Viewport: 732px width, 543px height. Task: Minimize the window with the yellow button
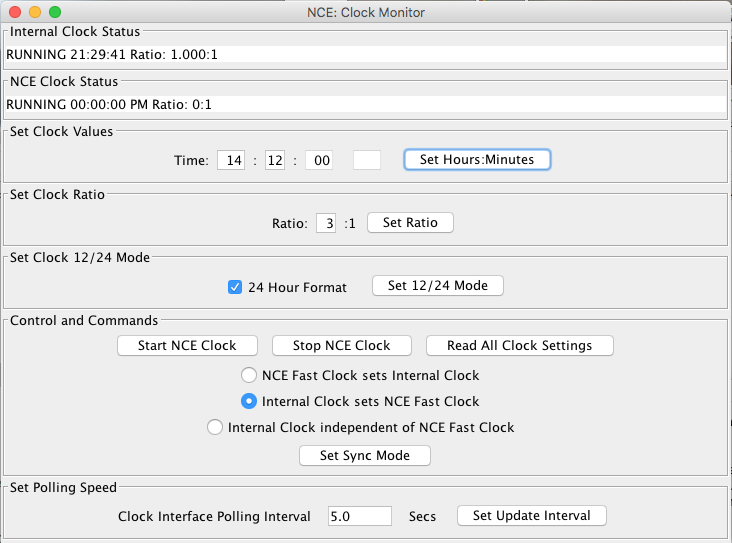[34, 12]
